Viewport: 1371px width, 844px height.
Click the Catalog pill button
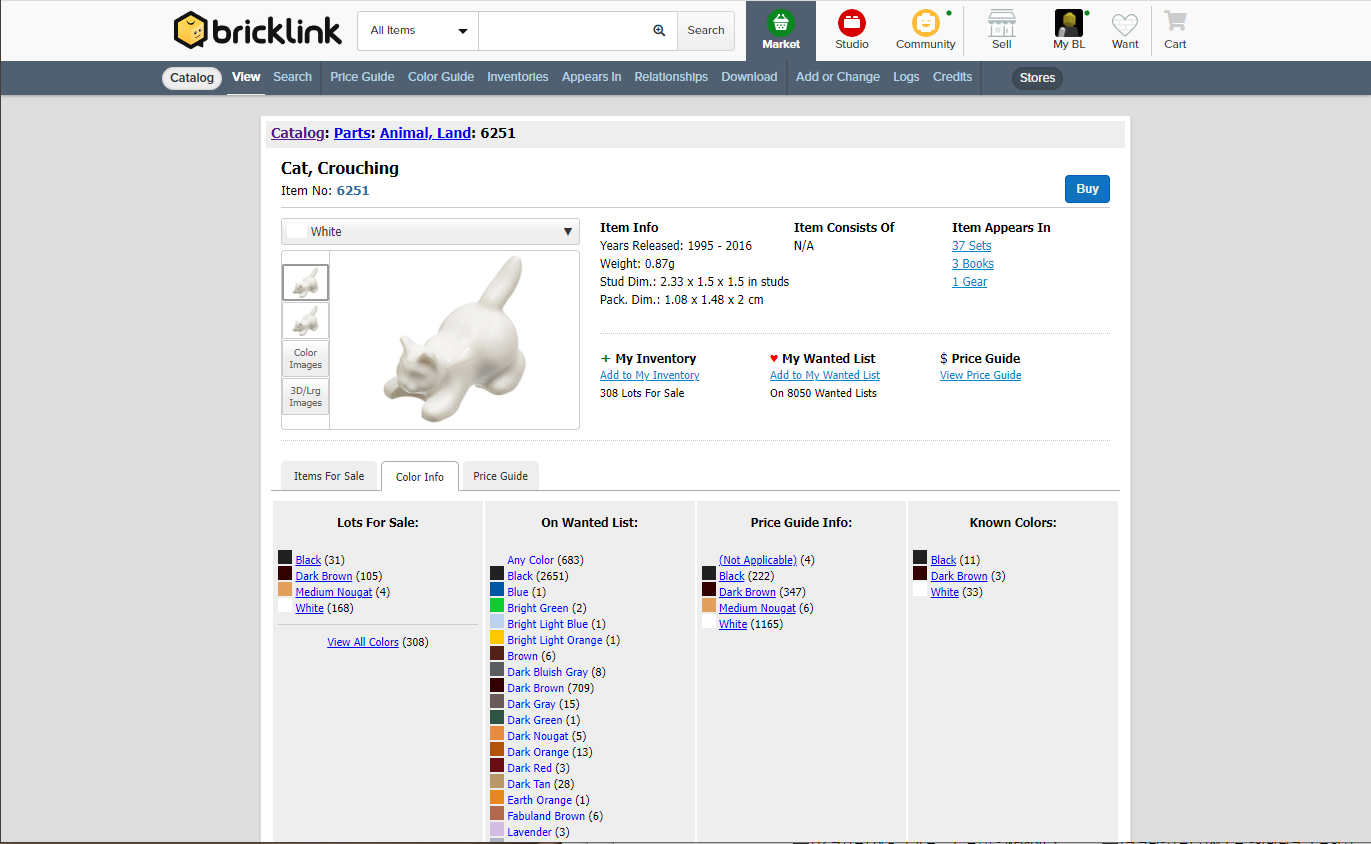(x=192, y=78)
